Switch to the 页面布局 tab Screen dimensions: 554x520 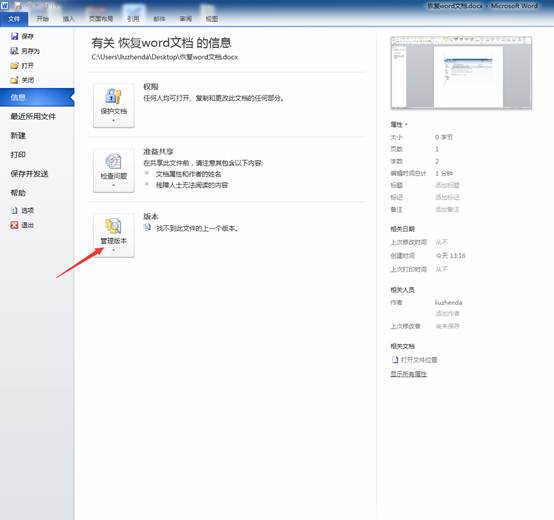[x=101, y=19]
